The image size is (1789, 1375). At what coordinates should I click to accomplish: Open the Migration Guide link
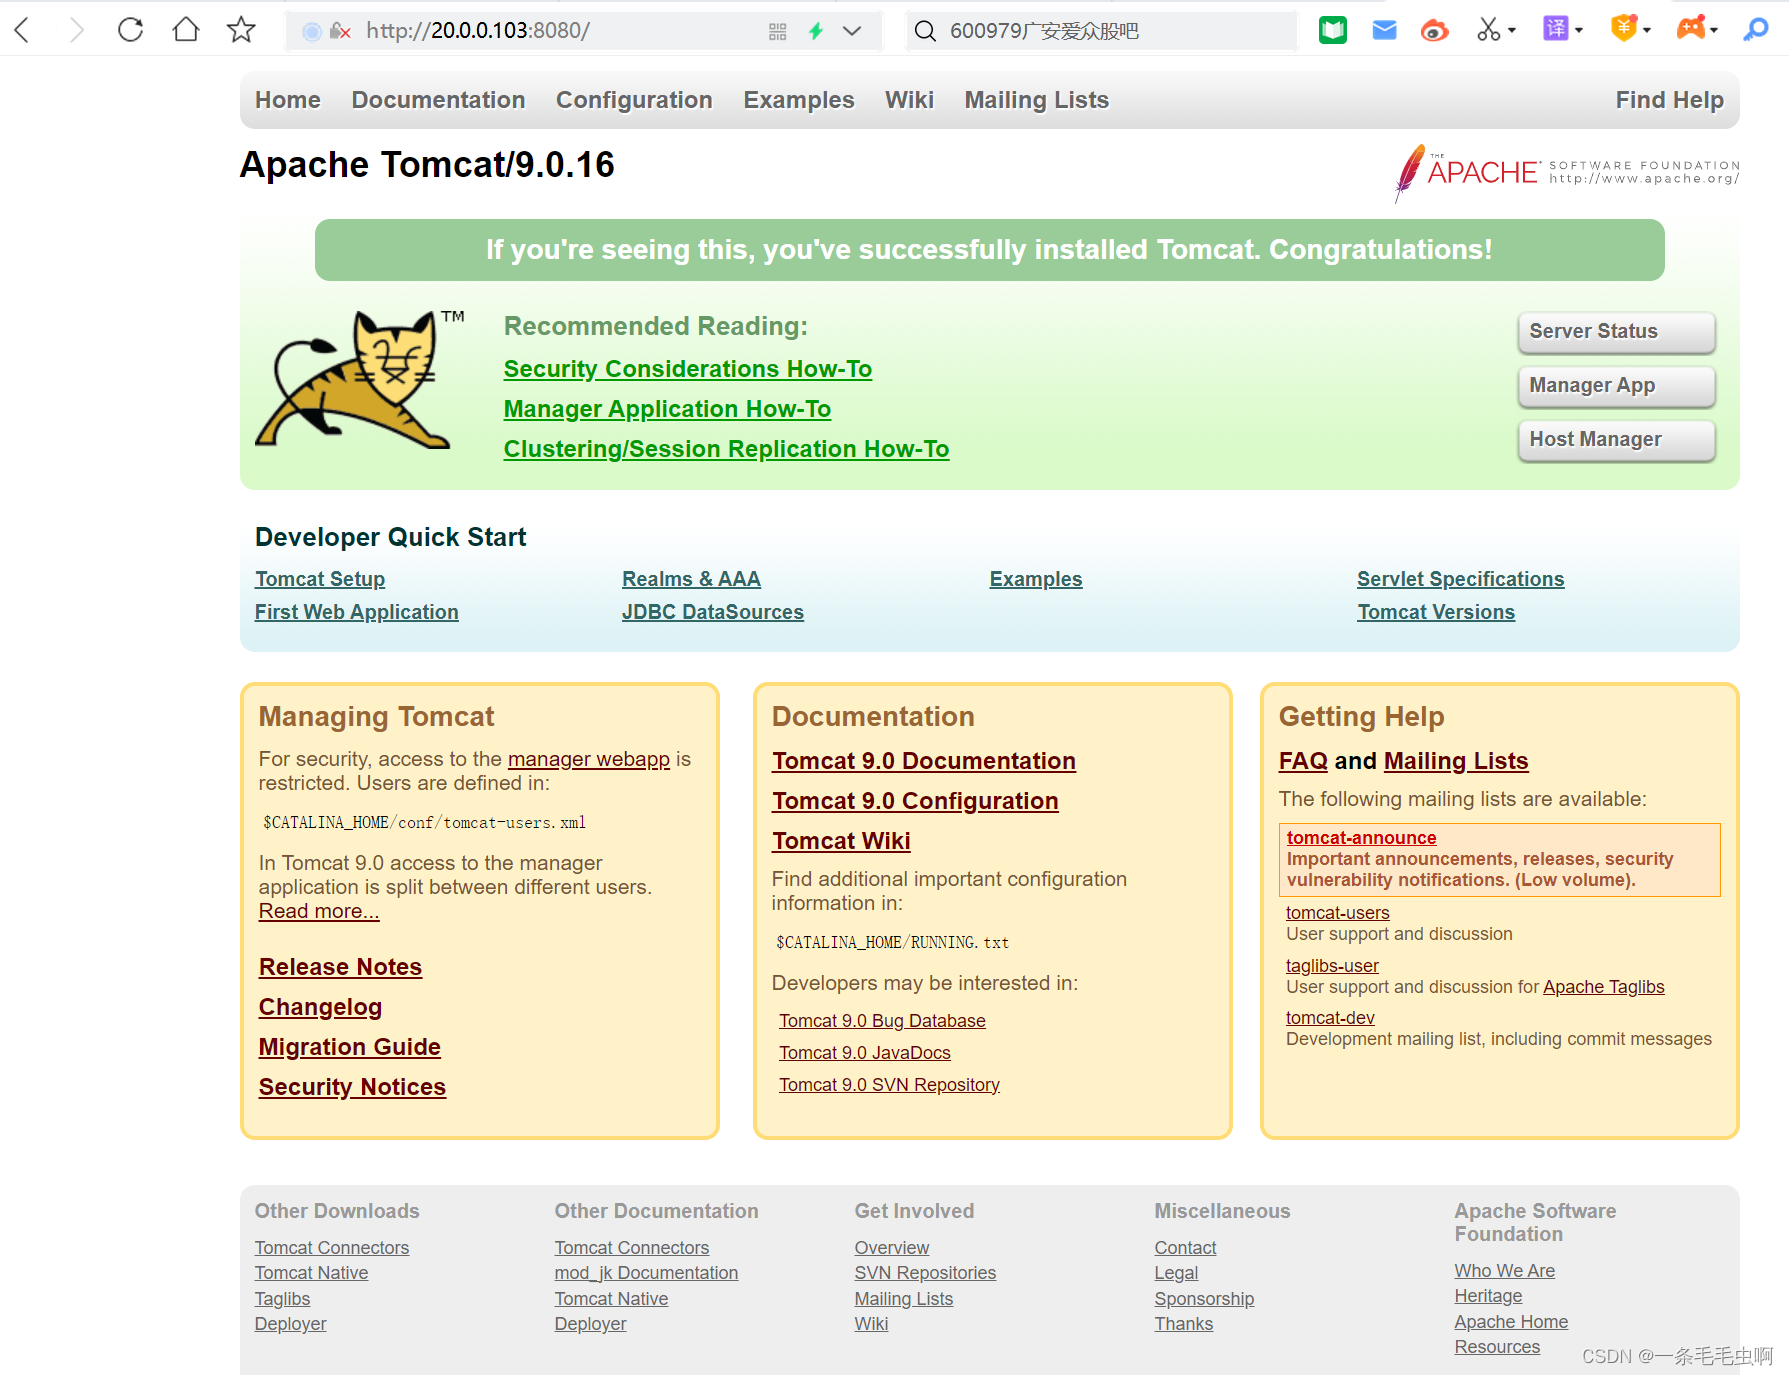point(349,1047)
